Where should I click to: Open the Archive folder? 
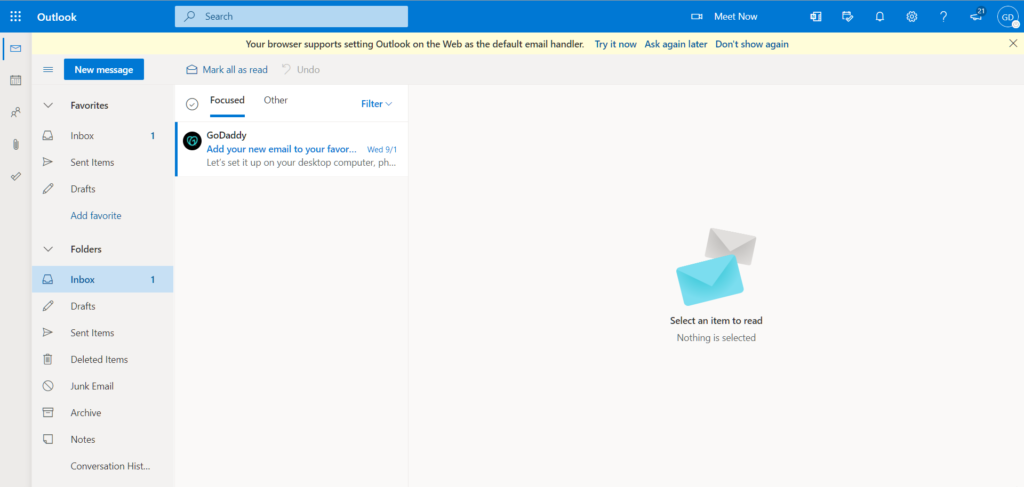[103, 413]
